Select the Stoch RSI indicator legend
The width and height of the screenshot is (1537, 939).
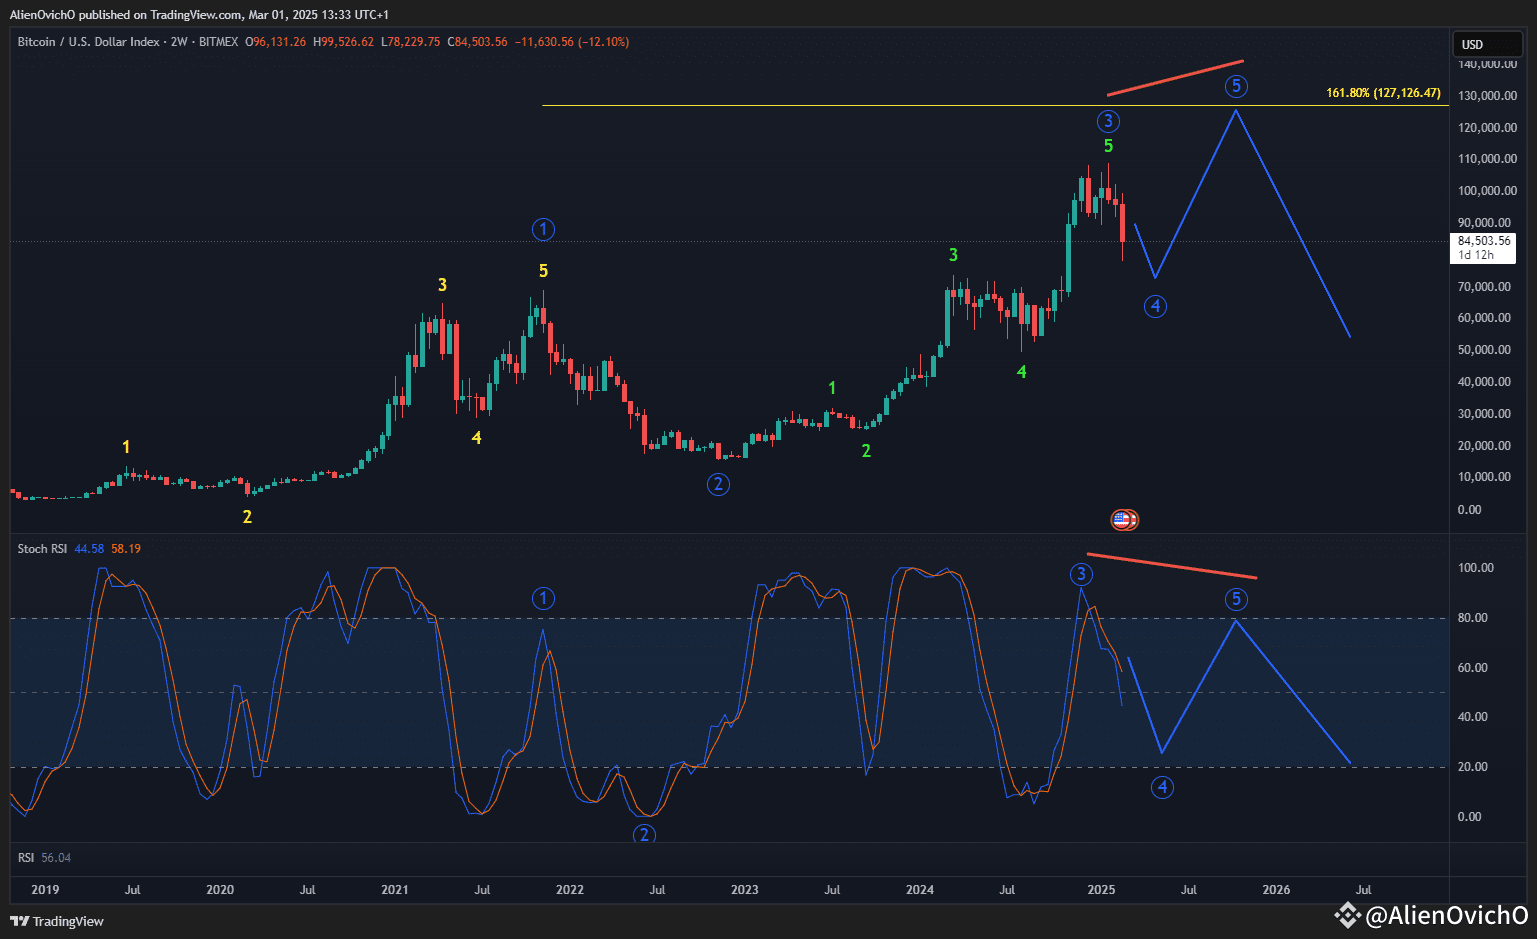(x=42, y=549)
